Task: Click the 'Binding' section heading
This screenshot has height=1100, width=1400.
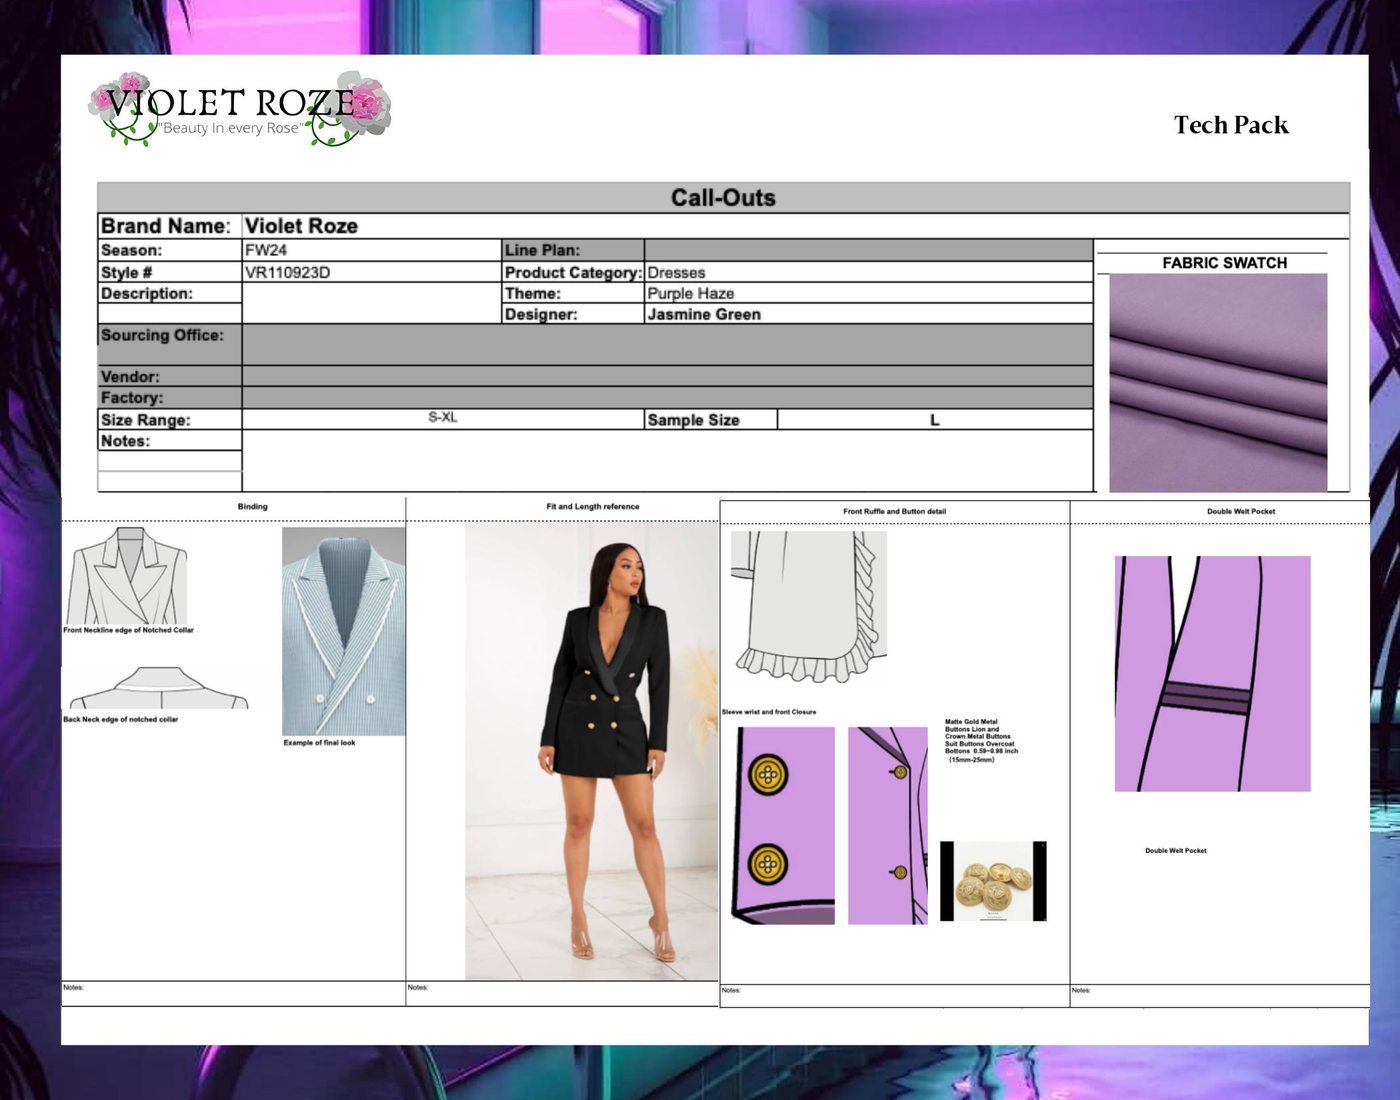Action: (252, 507)
